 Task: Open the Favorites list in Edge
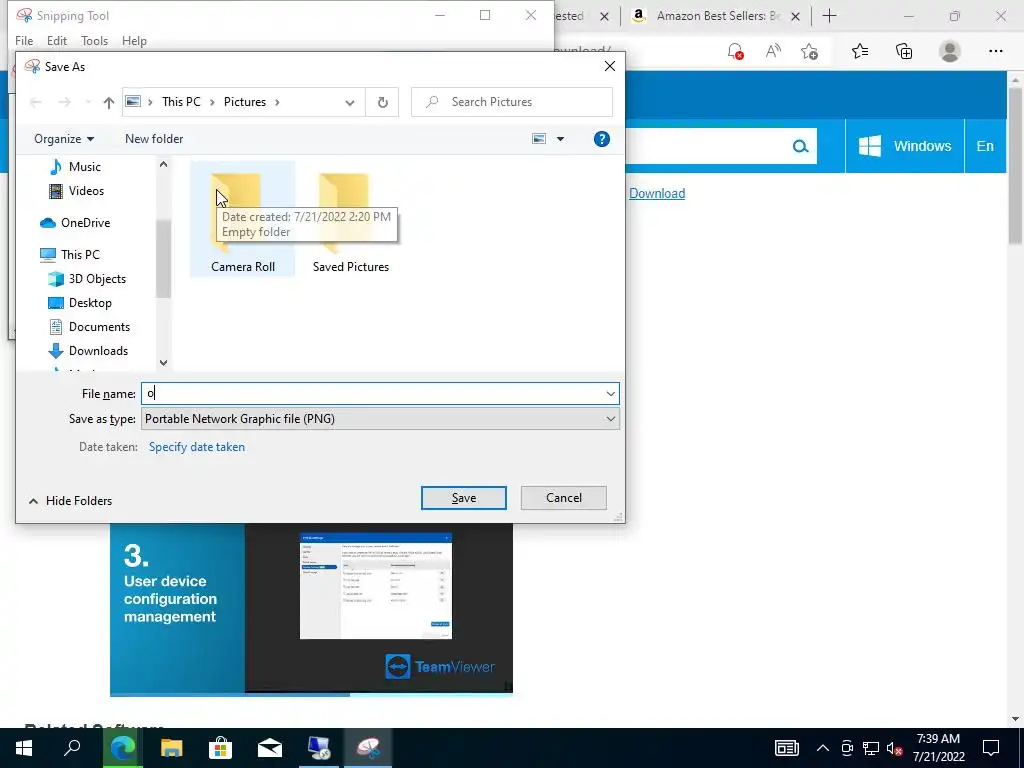pos(860,52)
